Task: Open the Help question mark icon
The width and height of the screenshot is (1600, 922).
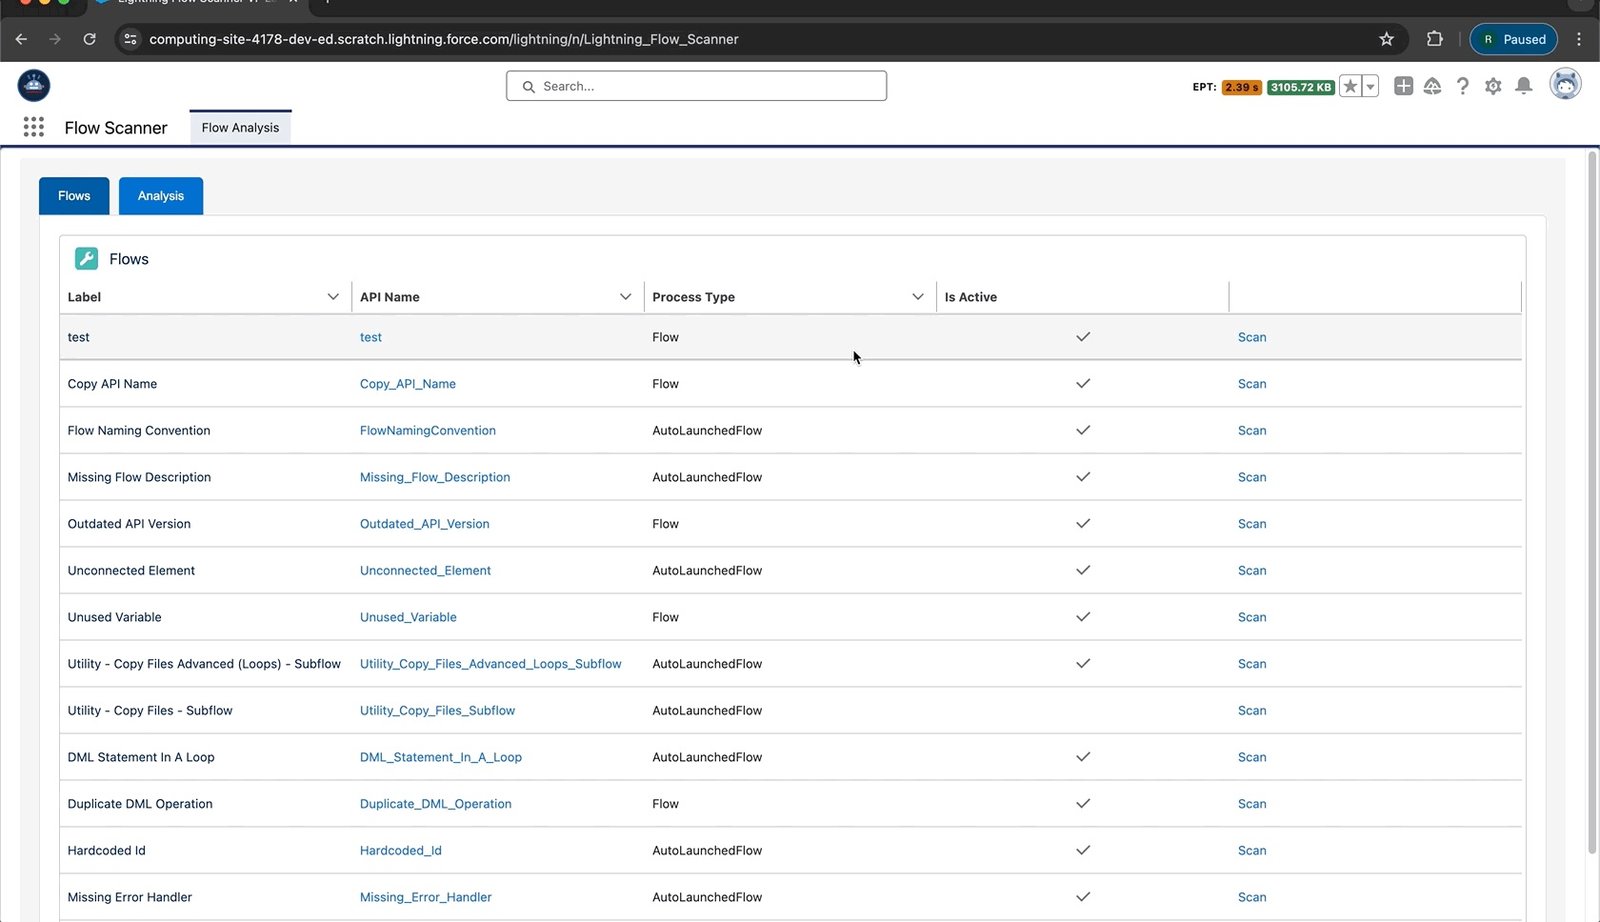Action: tap(1463, 86)
